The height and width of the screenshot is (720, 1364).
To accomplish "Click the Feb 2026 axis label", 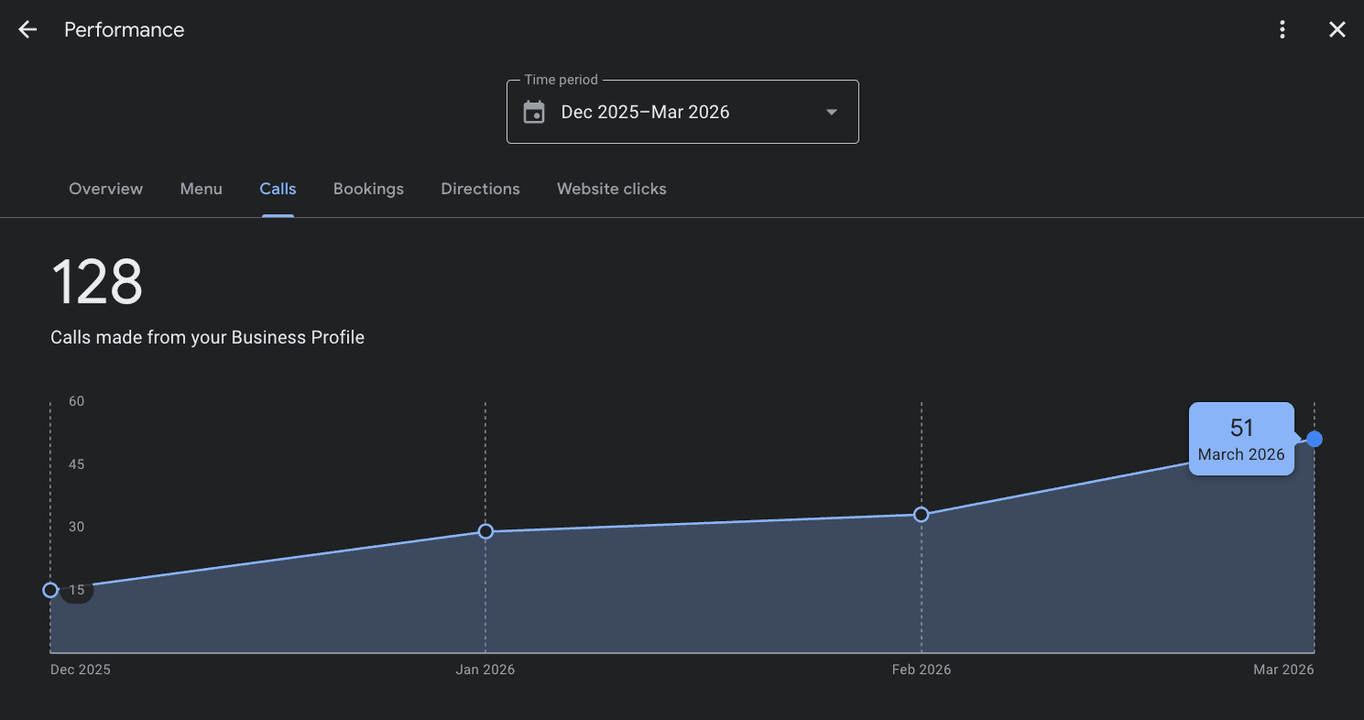I will 921,670.
